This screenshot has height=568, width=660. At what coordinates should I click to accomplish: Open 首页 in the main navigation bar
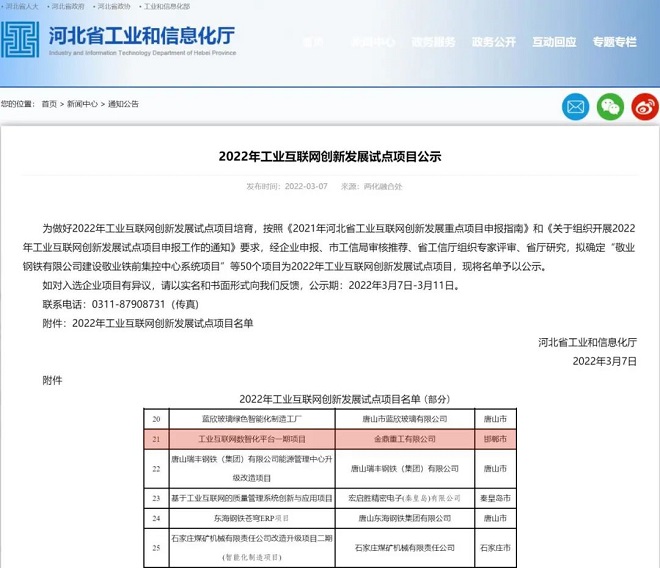click(313, 42)
